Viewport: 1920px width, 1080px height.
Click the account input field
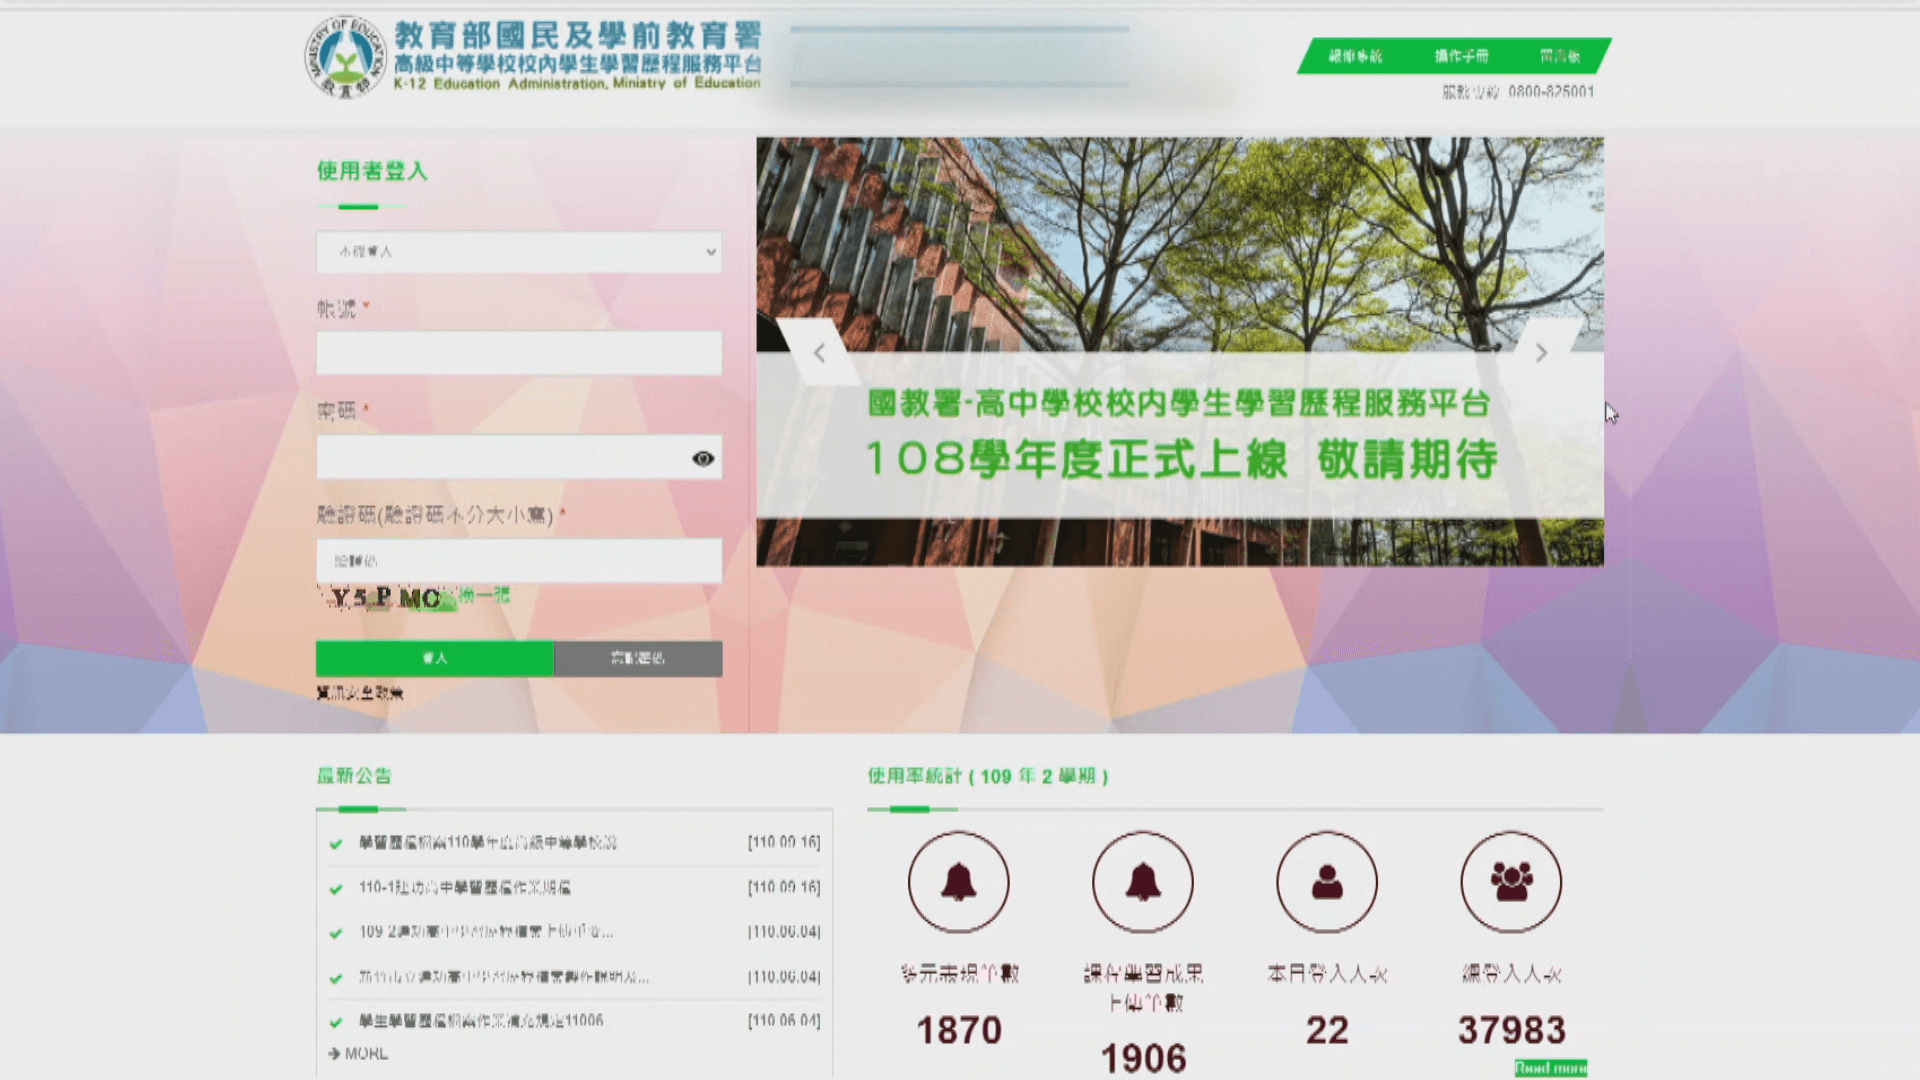tap(519, 354)
